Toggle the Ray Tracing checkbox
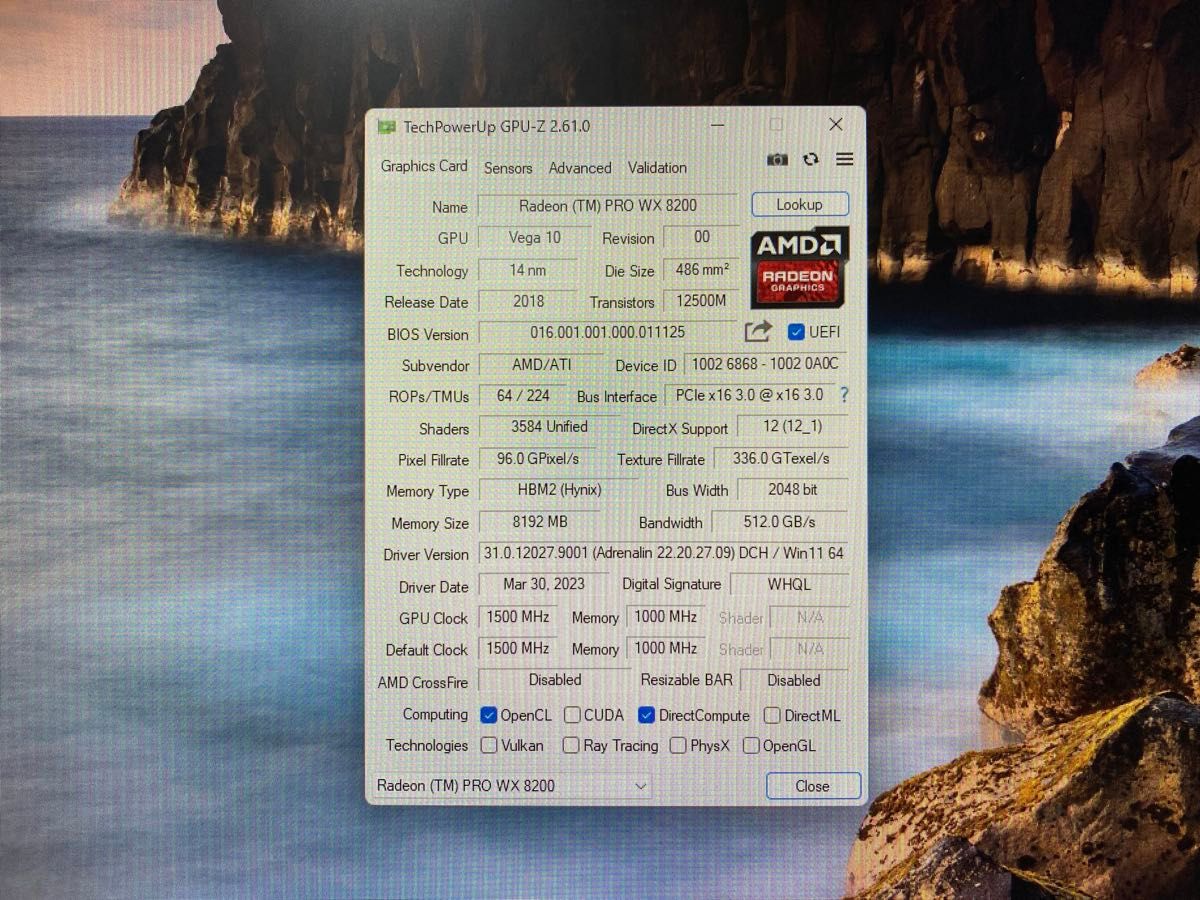This screenshot has height=900, width=1200. (571, 745)
